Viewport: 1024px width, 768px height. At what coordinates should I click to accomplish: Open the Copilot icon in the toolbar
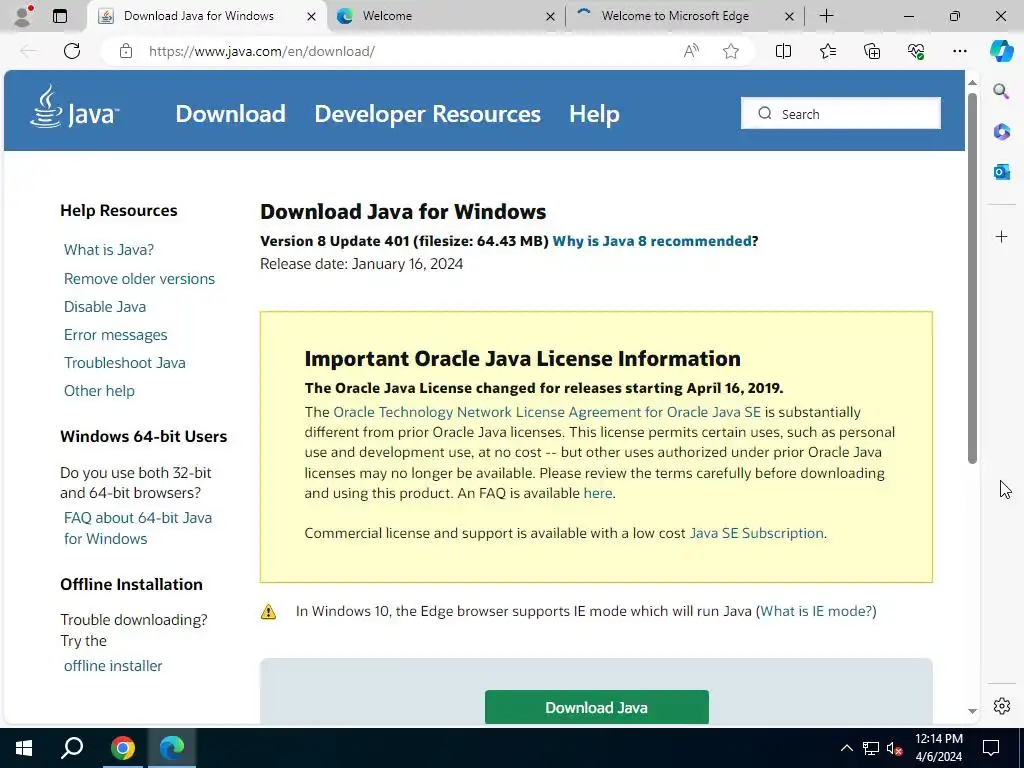tap(1001, 51)
